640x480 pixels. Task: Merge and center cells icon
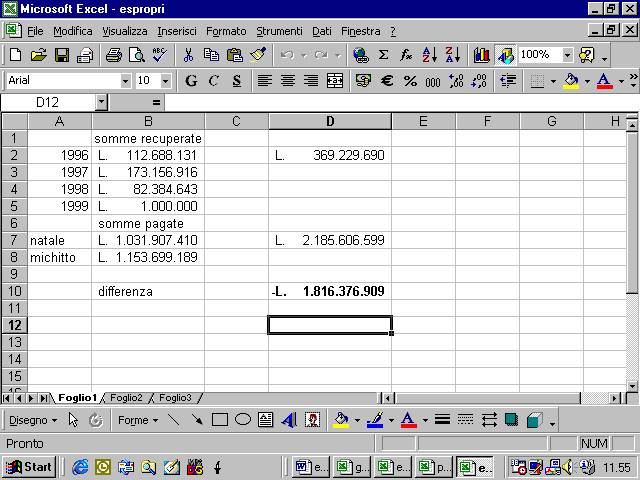coord(335,81)
